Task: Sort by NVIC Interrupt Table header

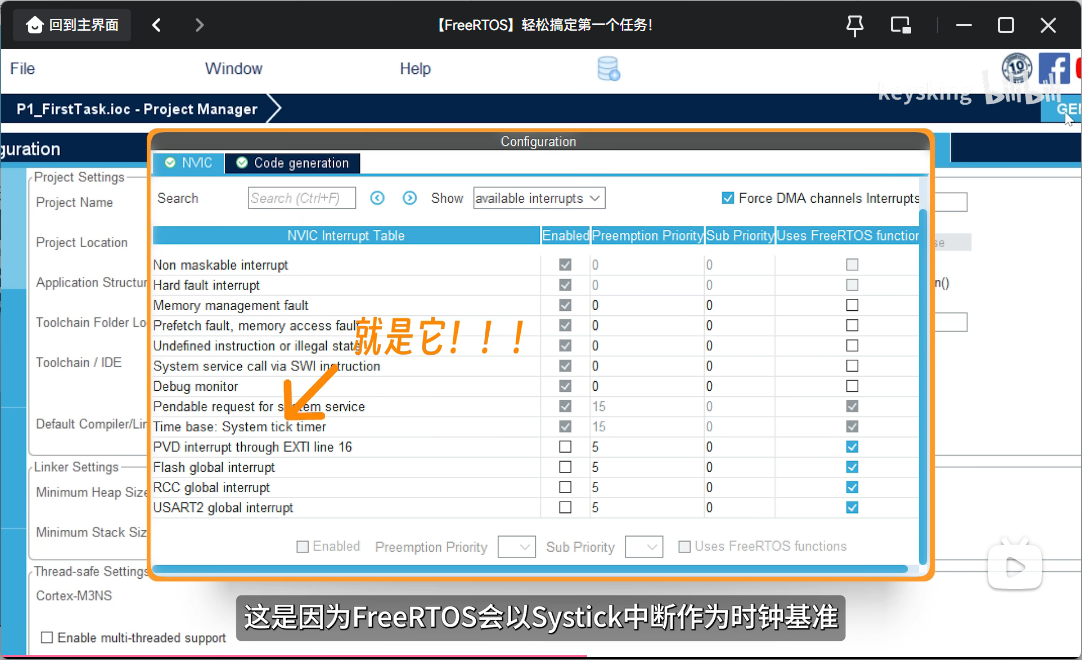Action: 346,235
